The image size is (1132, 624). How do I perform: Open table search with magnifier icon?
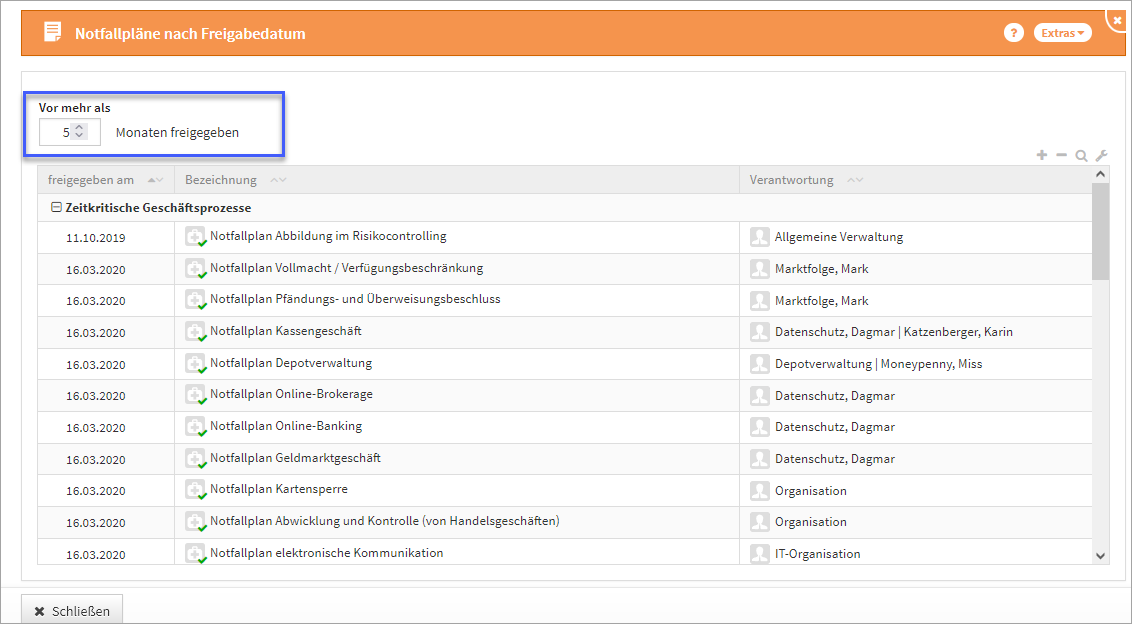tap(1081, 155)
